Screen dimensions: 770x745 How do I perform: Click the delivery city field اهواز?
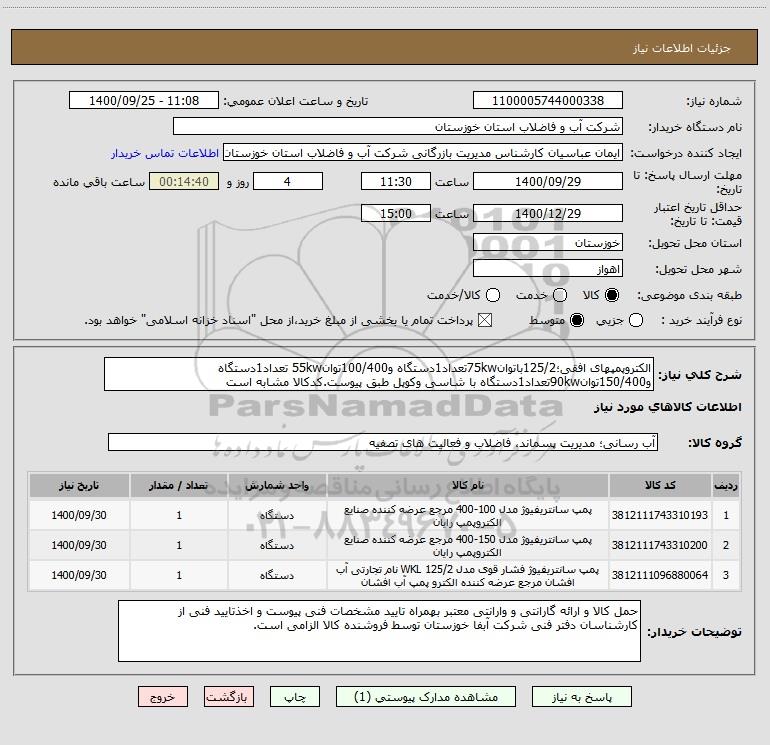[548, 268]
